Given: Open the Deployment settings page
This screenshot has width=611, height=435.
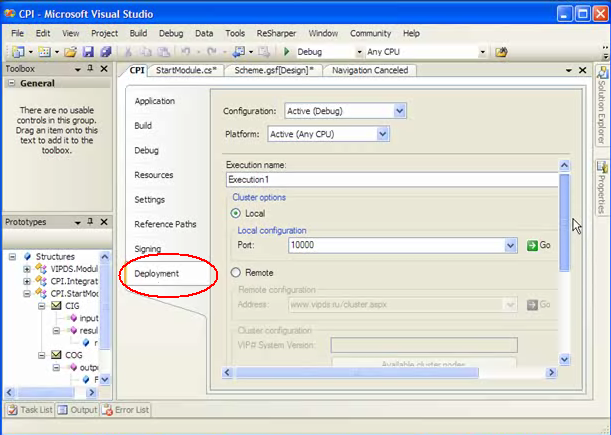Looking at the screenshot, I should (157, 273).
